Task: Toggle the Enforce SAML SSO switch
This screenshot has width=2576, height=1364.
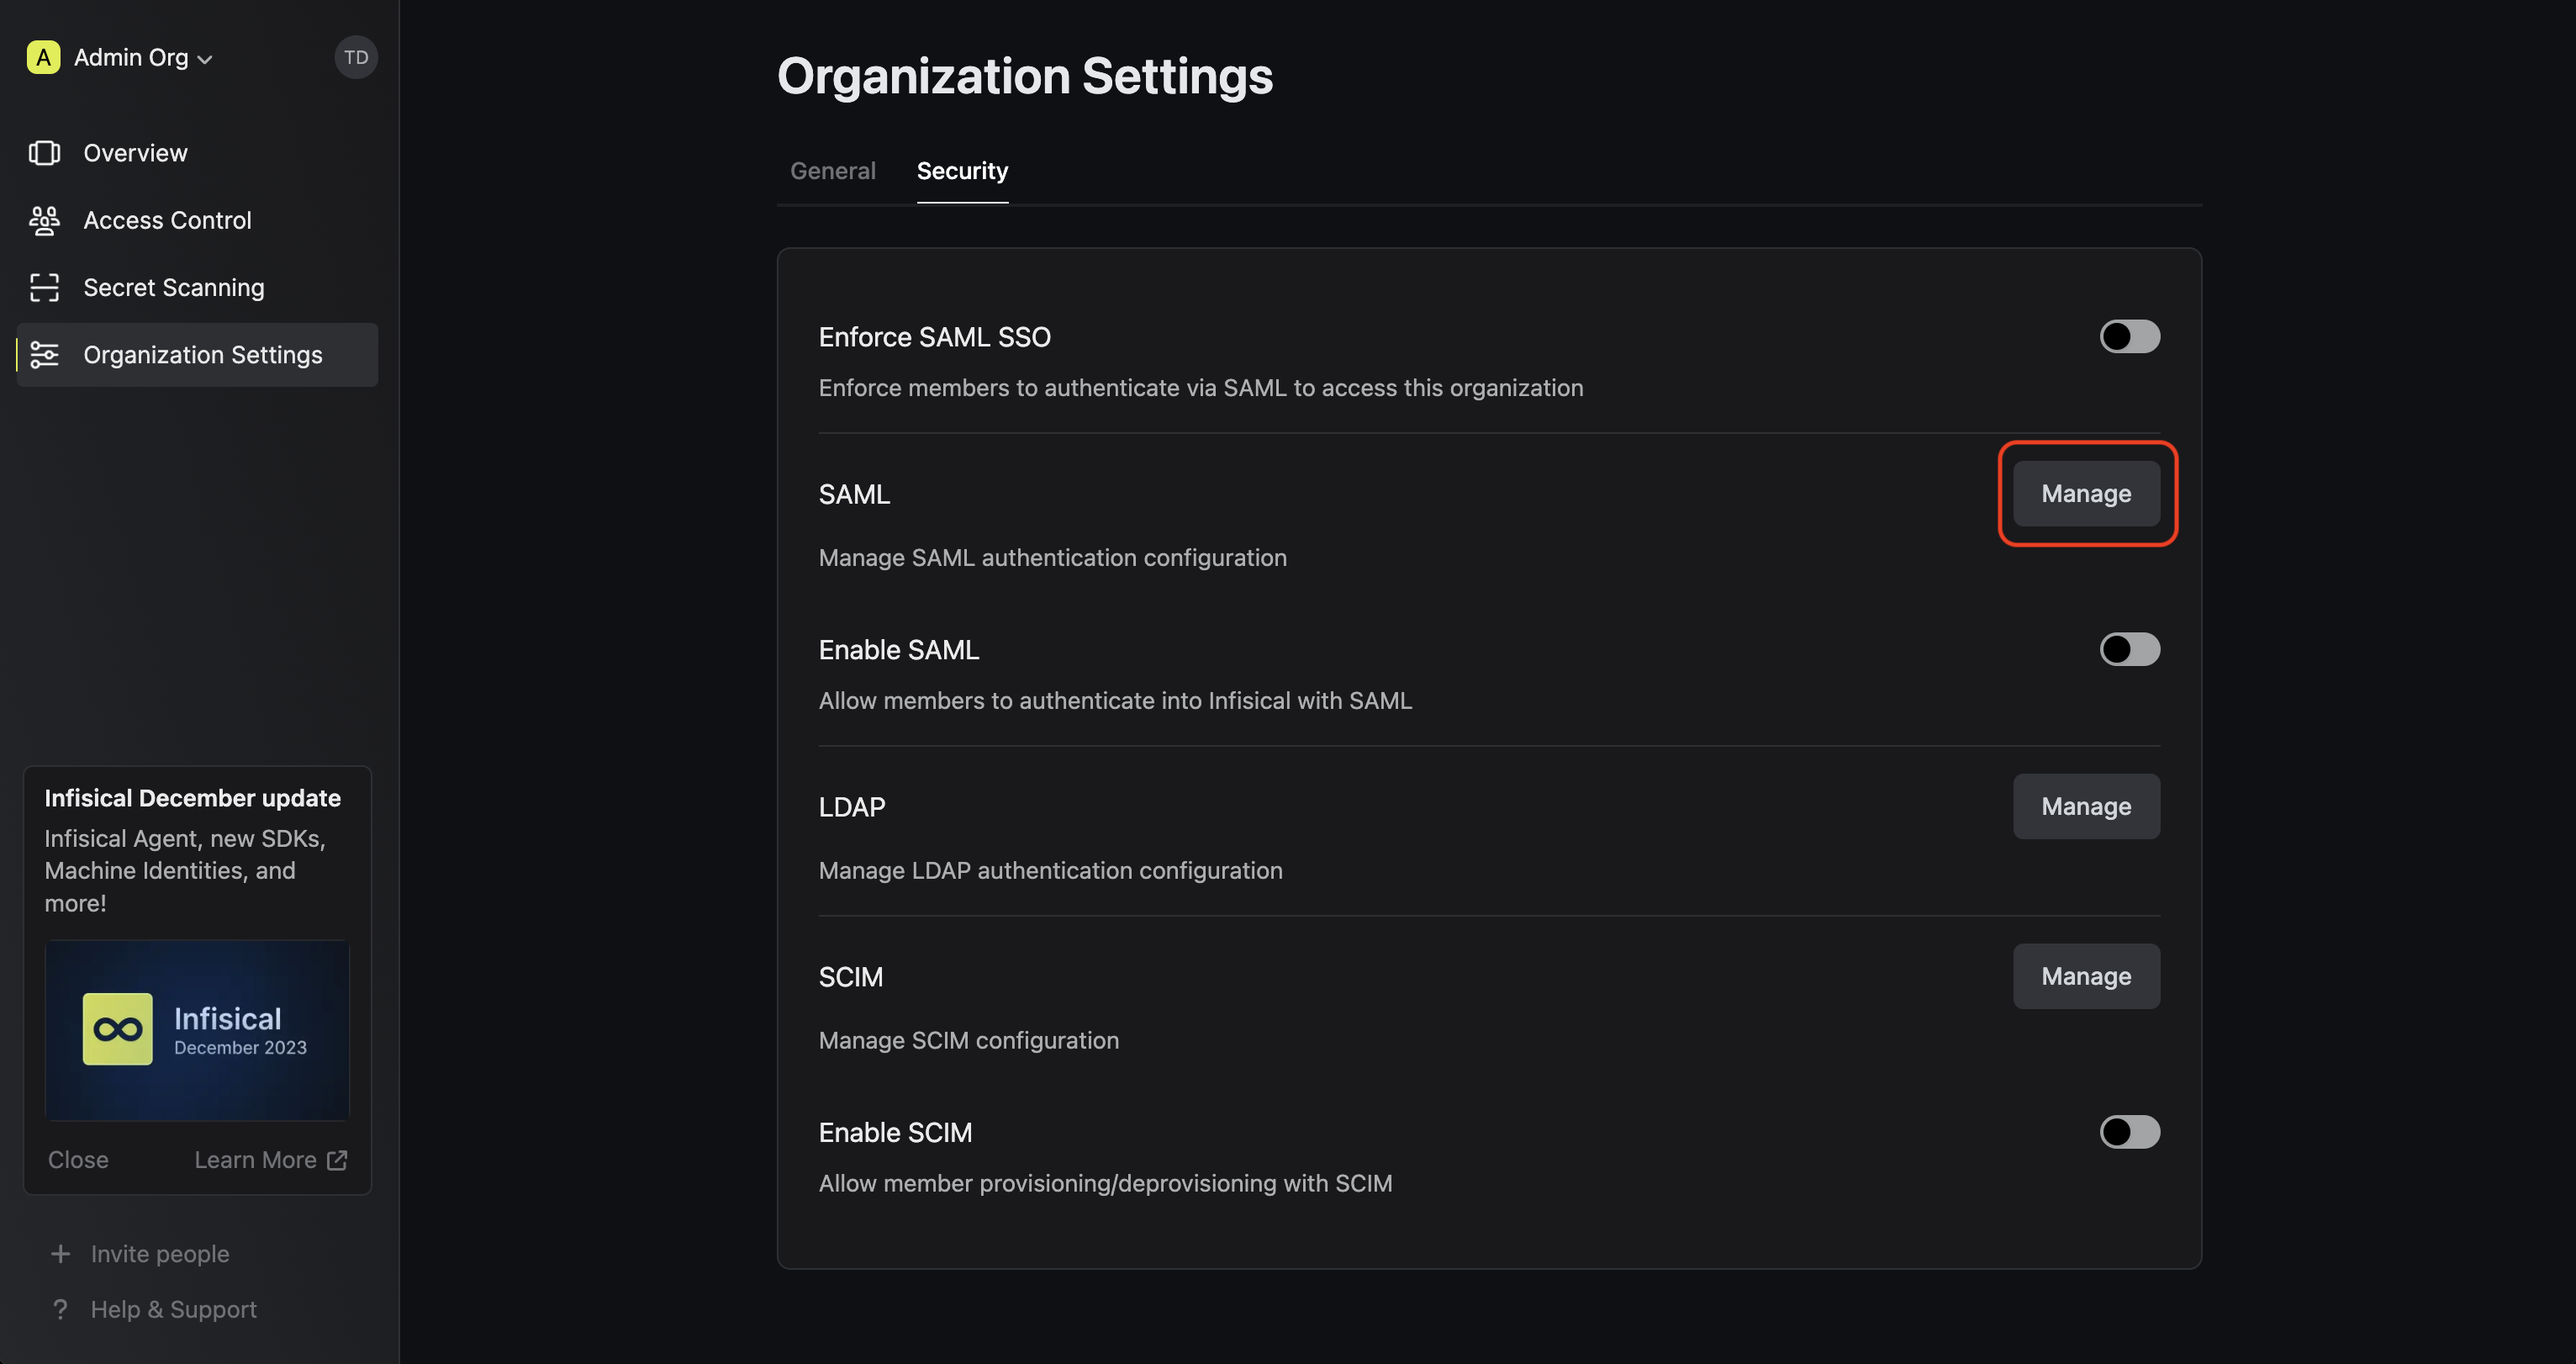Action: click(2129, 336)
